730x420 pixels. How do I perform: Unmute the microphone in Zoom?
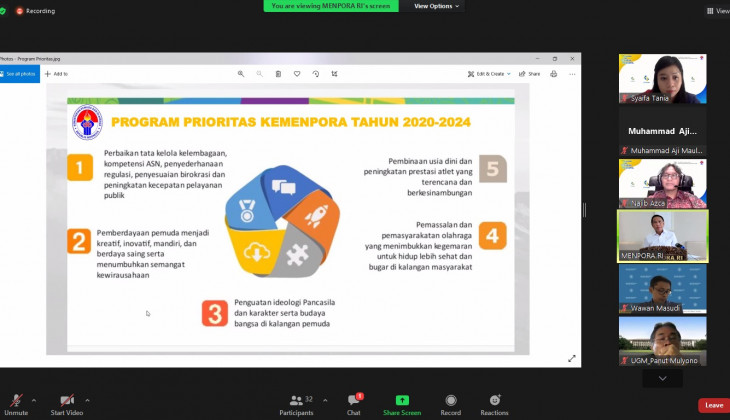(x=16, y=405)
